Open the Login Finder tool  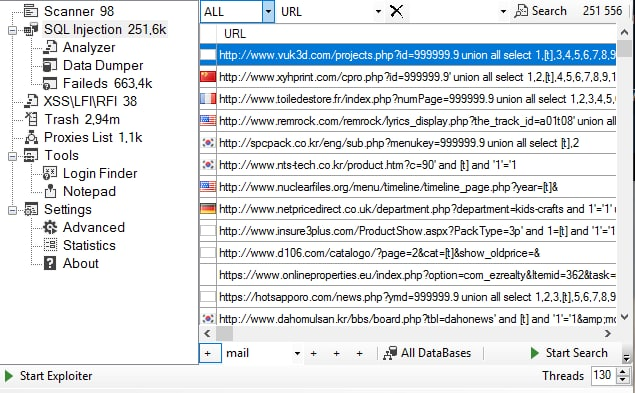coord(100,173)
